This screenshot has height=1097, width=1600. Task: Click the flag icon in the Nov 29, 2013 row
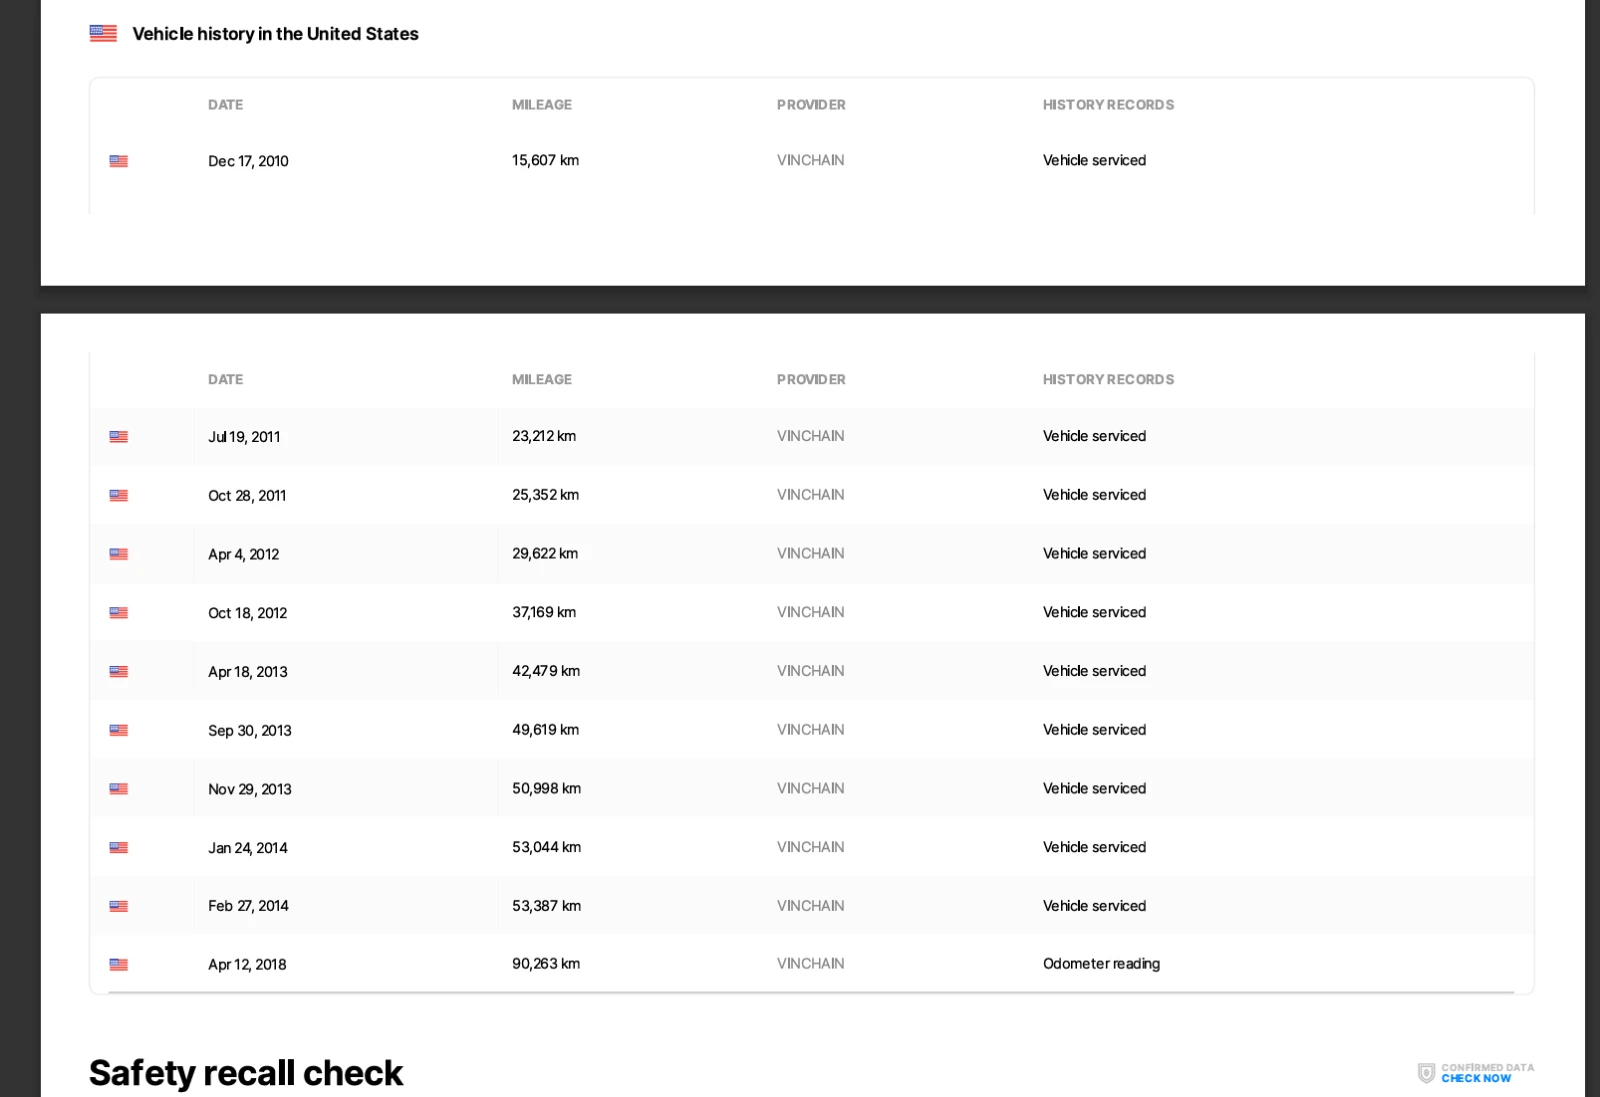pyautogui.click(x=118, y=789)
